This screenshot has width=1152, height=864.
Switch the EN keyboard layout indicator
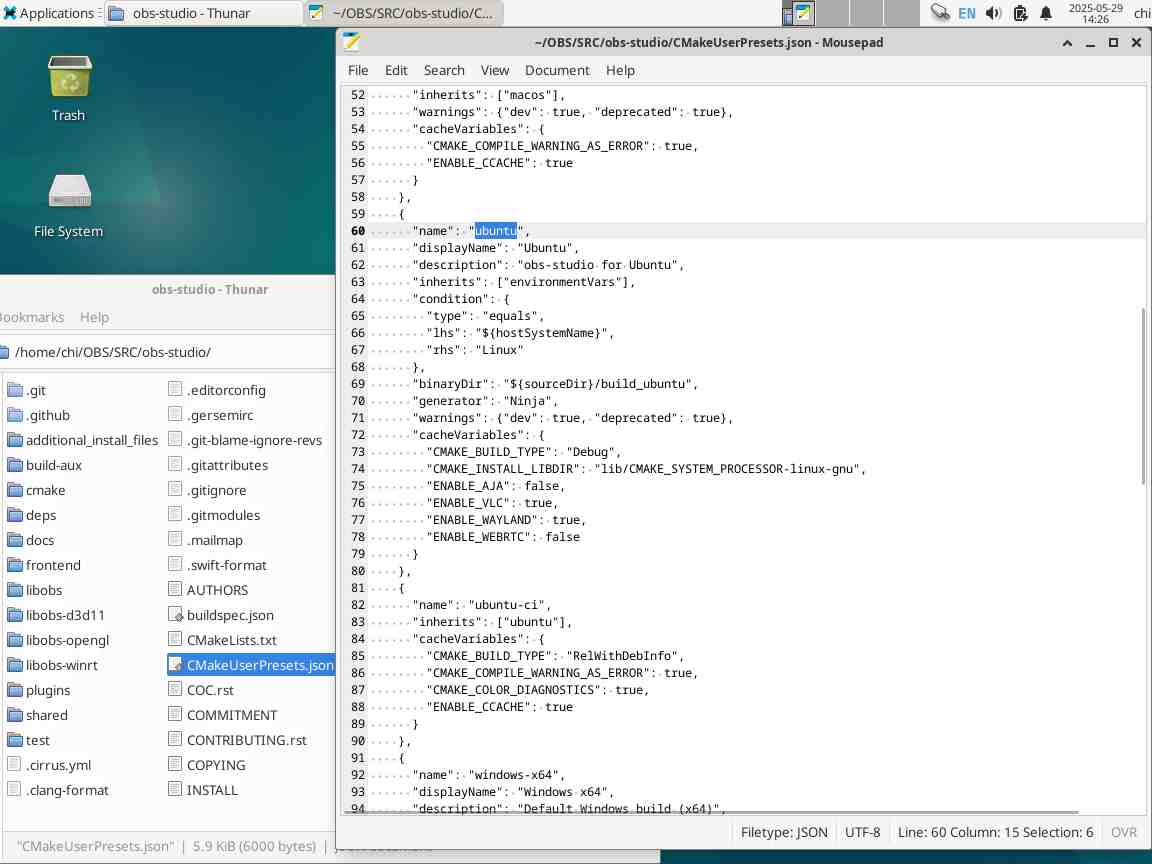pos(966,13)
